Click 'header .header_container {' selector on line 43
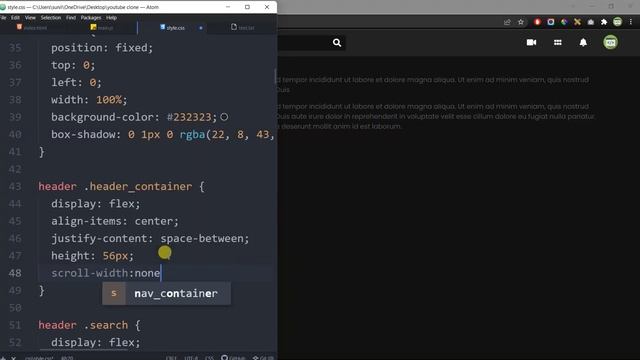Image resolution: width=640 pixels, height=360 pixels. (121, 187)
